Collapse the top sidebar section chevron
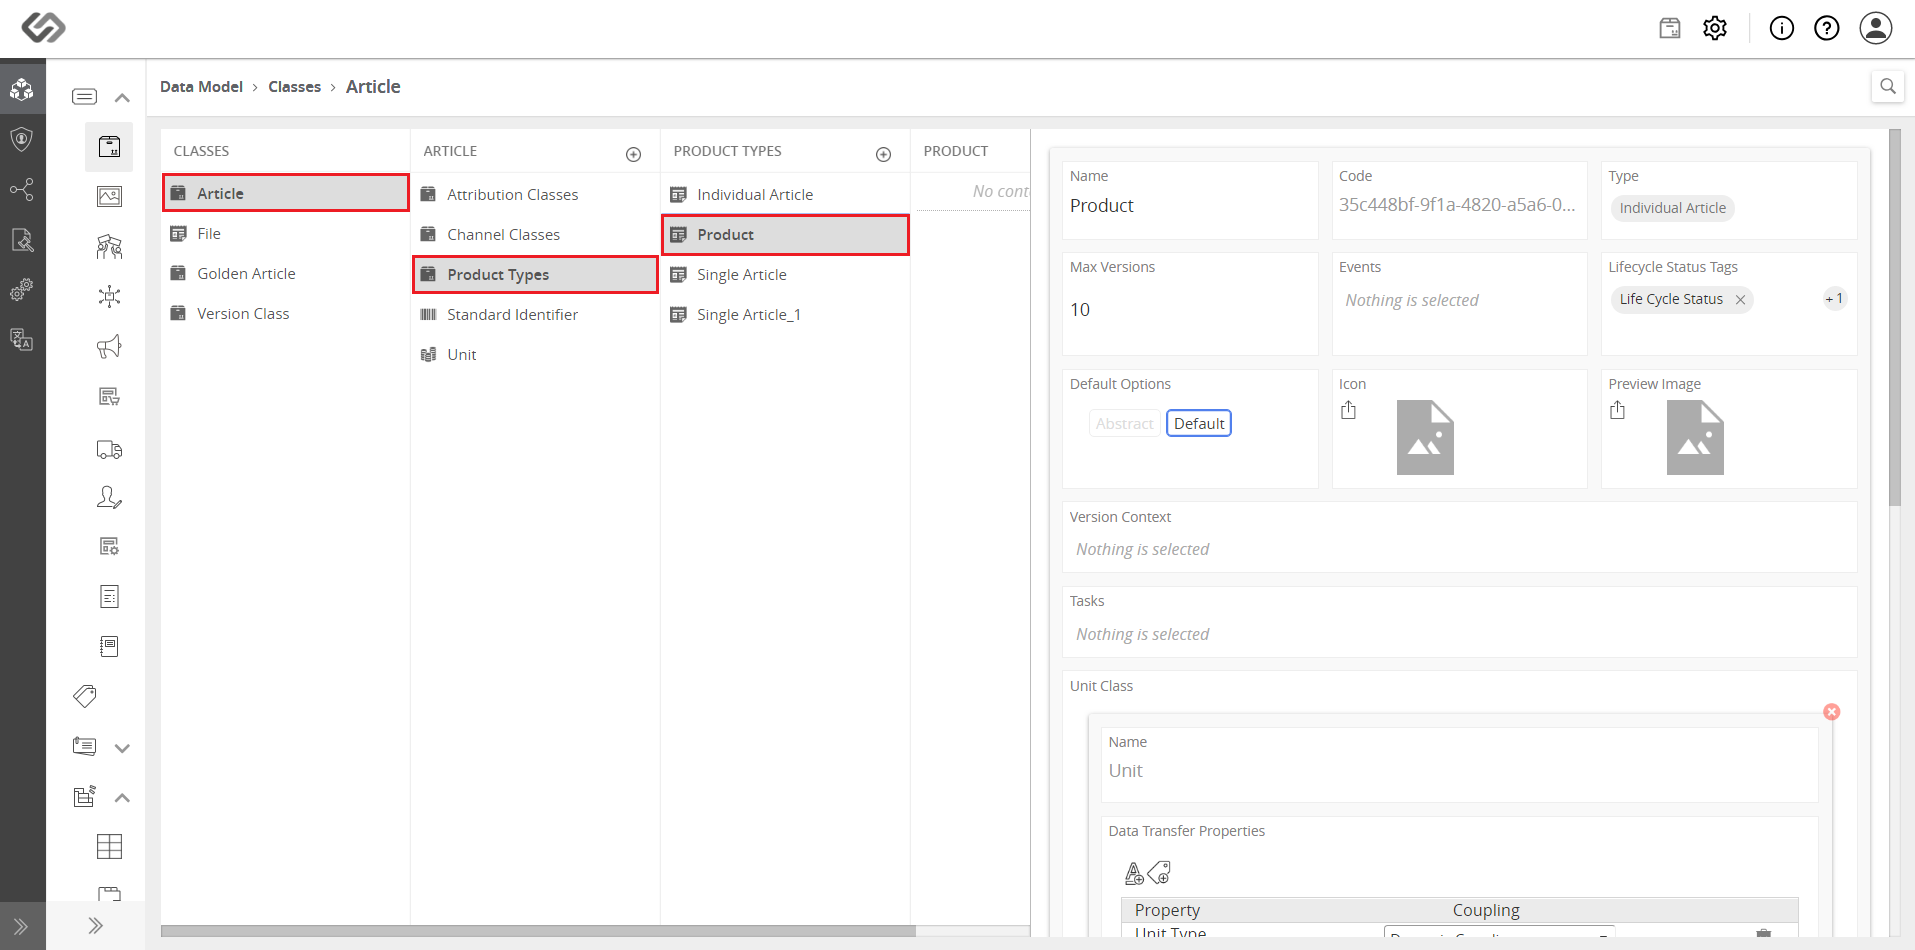This screenshot has height=950, width=1915. [x=122, y=98]
